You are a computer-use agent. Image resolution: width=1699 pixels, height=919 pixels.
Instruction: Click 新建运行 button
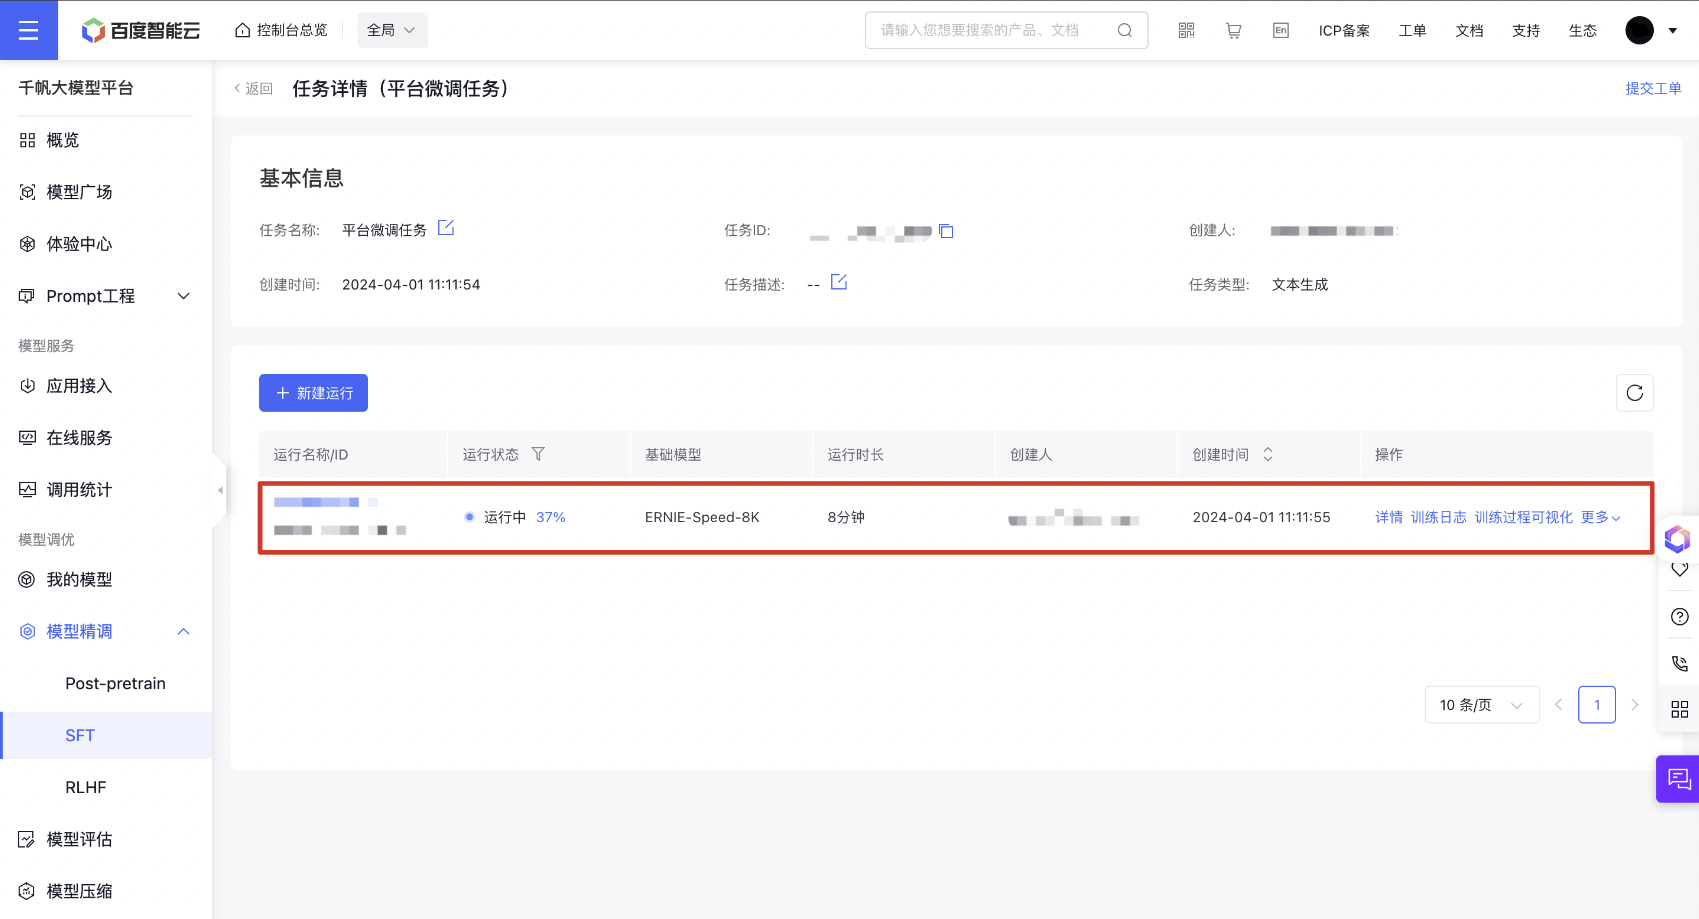coord(313,393)
